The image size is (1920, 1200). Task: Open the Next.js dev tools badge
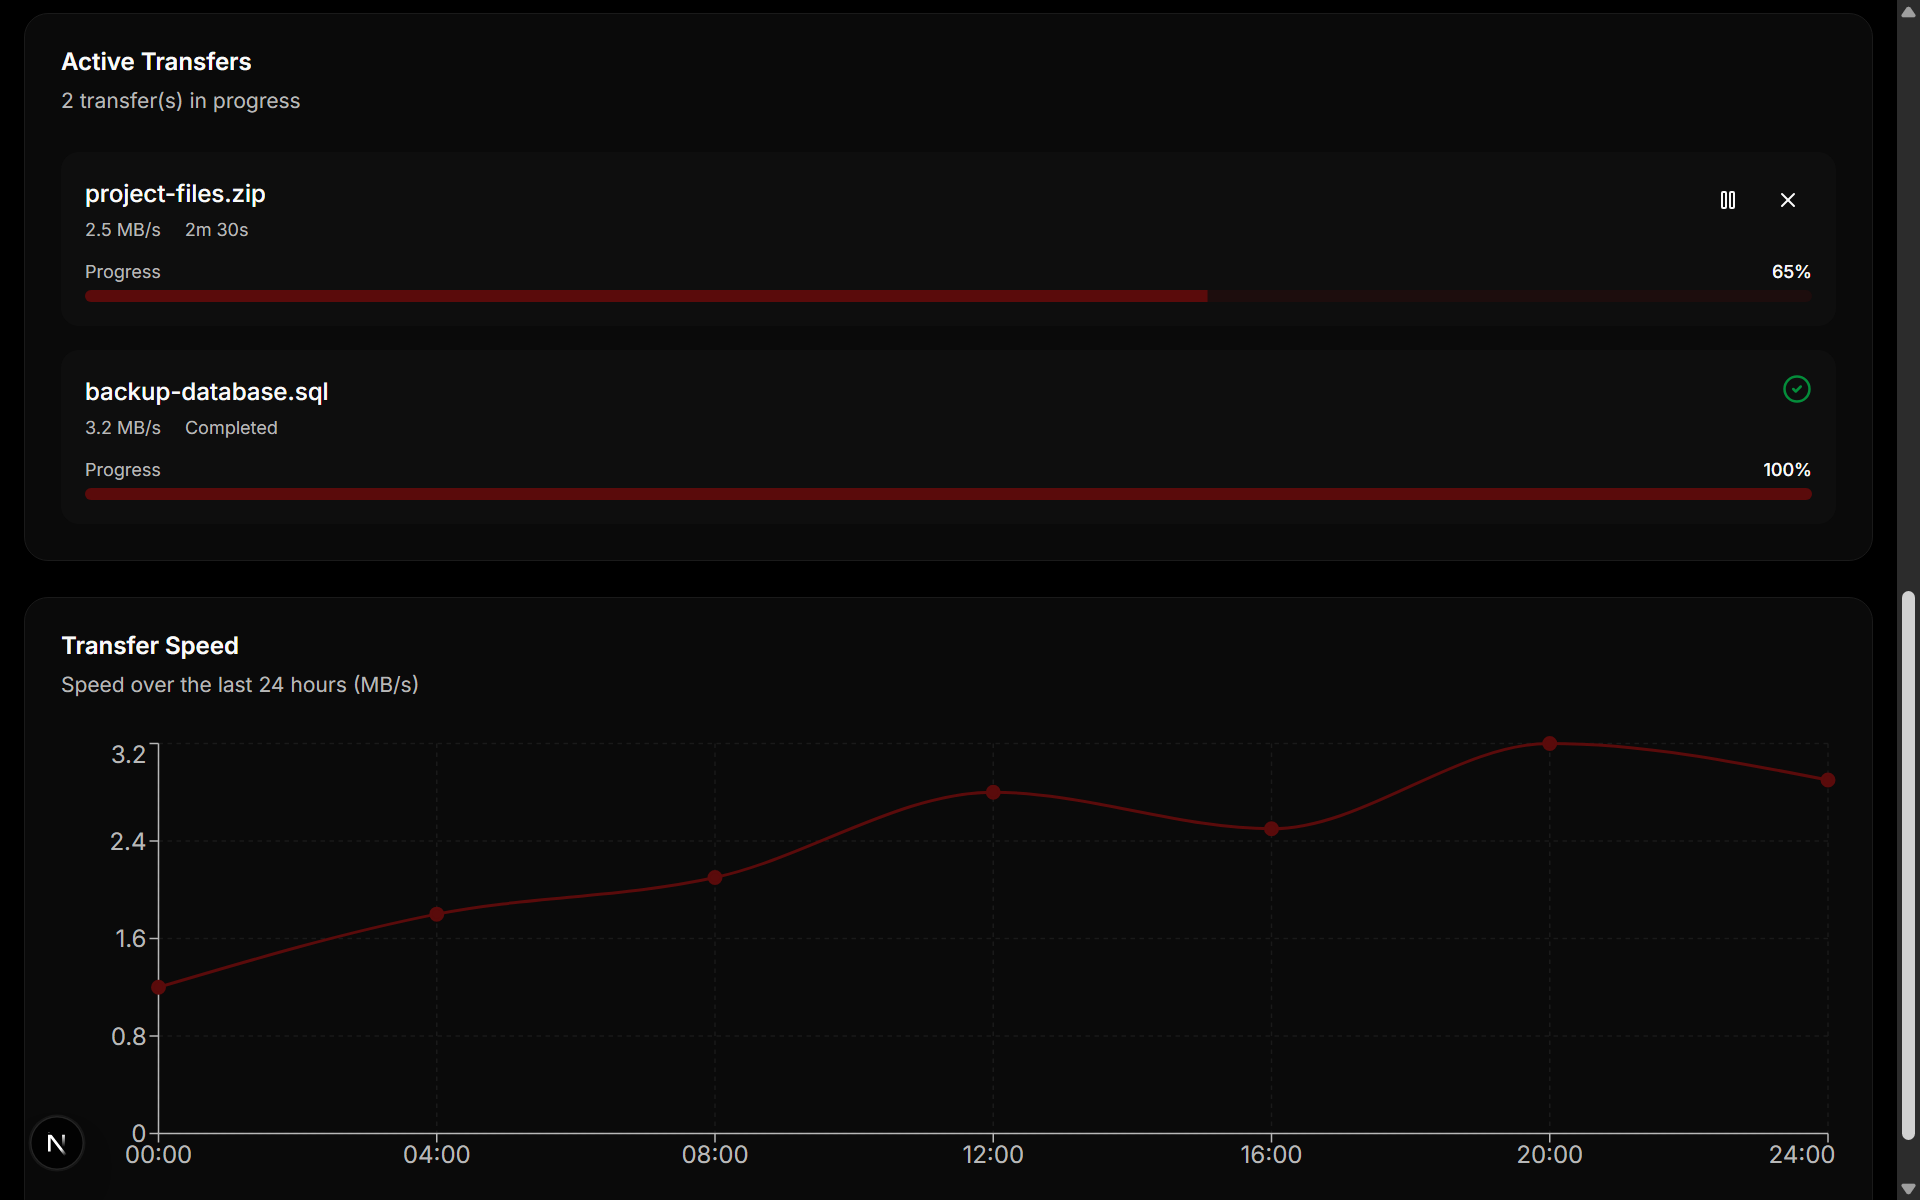pos(57,1142)
